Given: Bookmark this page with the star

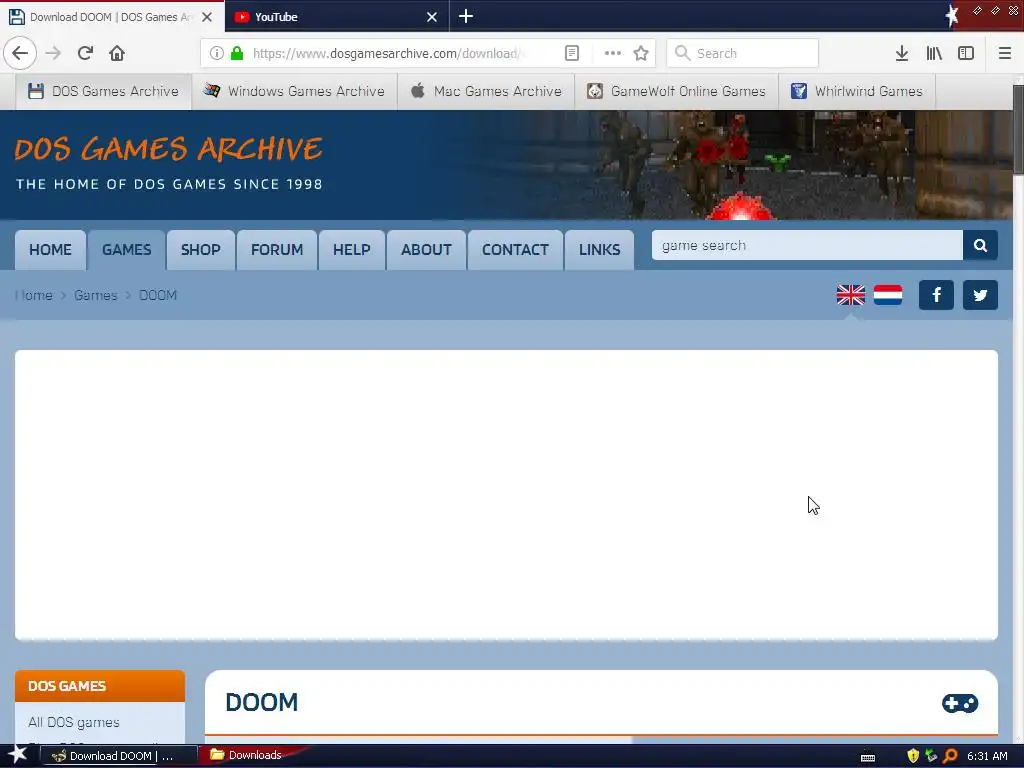Looking at the screenshot, I should pyautogui.click(x=641, y=53).
